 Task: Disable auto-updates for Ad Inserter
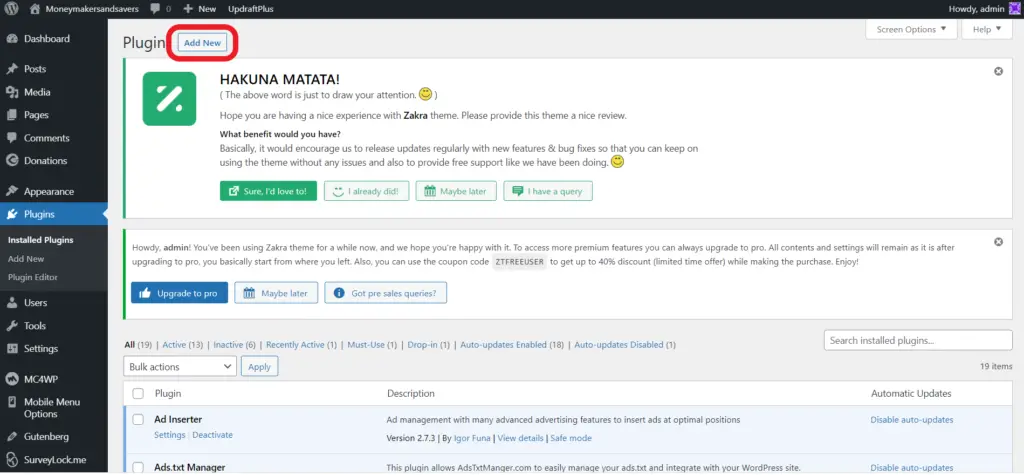tap(912, 420)
